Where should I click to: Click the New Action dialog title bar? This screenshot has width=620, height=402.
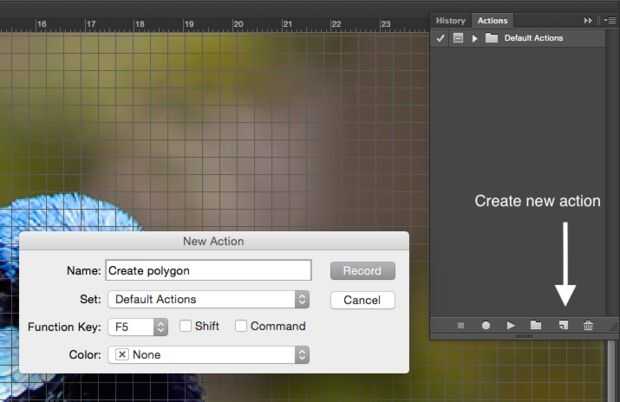(214, 241)
